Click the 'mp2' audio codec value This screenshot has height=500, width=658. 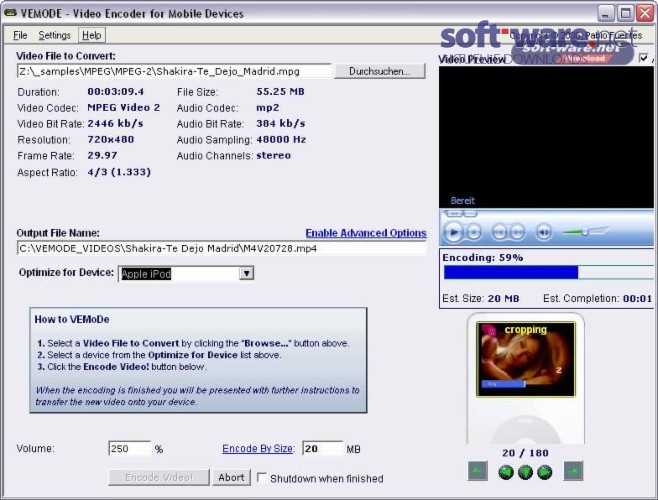(x=268, y=108)
